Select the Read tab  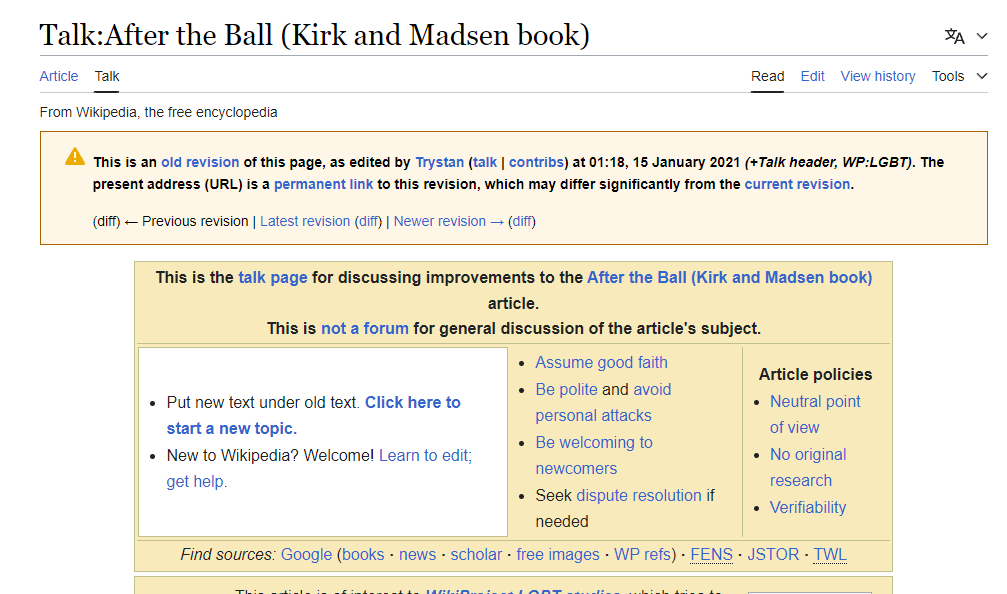point(767,76)
